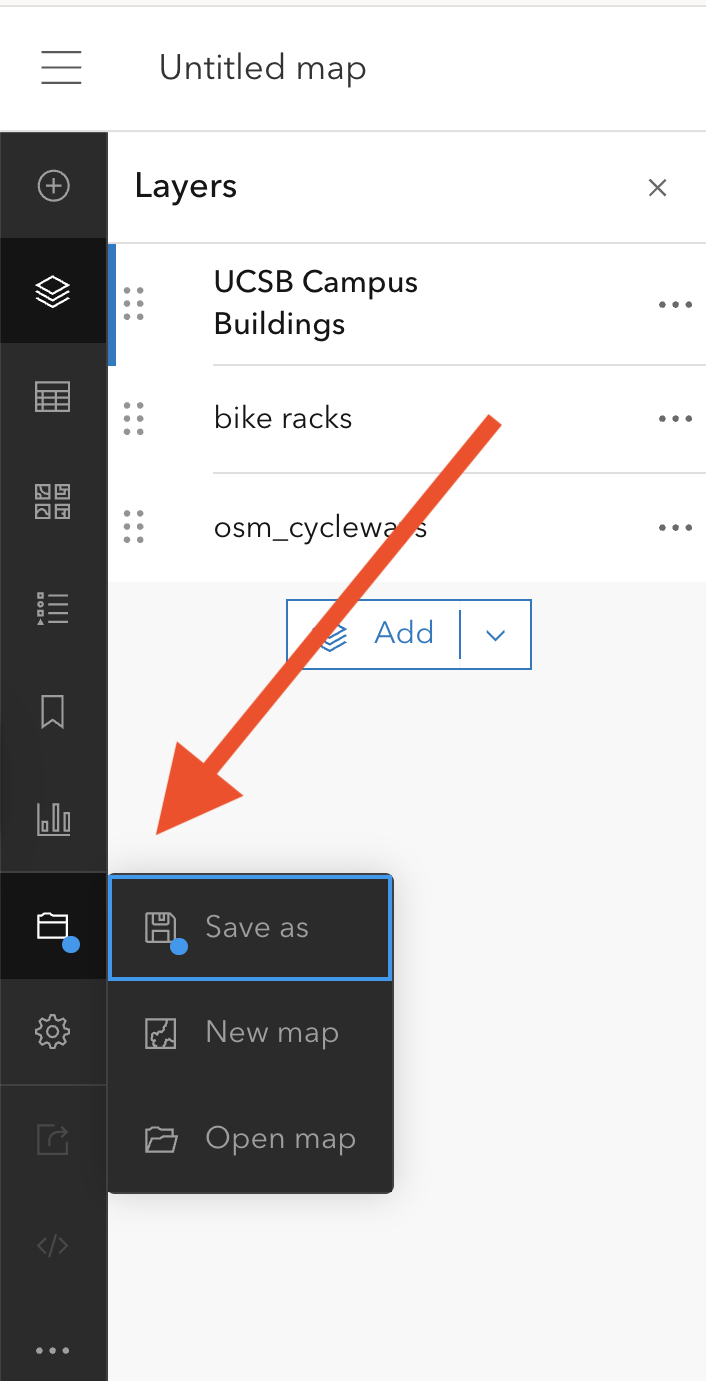
Task: Select the bike racks layer
Action: (283, 418)
